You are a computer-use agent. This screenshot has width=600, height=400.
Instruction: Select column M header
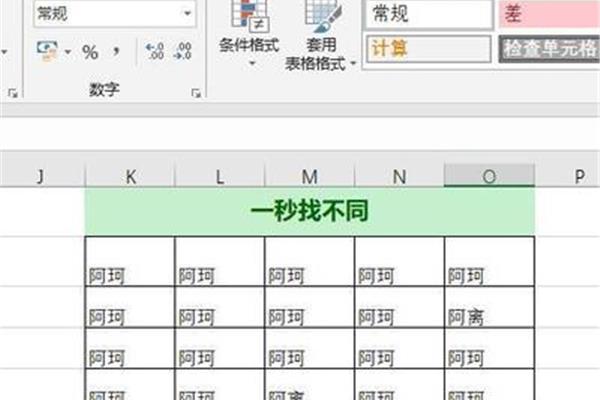tap(310, 176)
